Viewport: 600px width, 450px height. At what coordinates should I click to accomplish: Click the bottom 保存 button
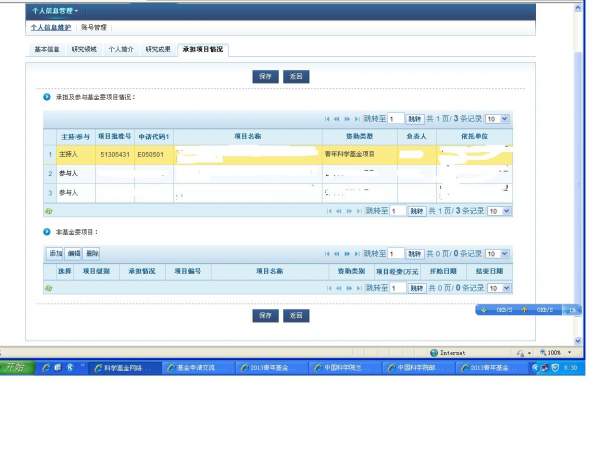point(265,316)
